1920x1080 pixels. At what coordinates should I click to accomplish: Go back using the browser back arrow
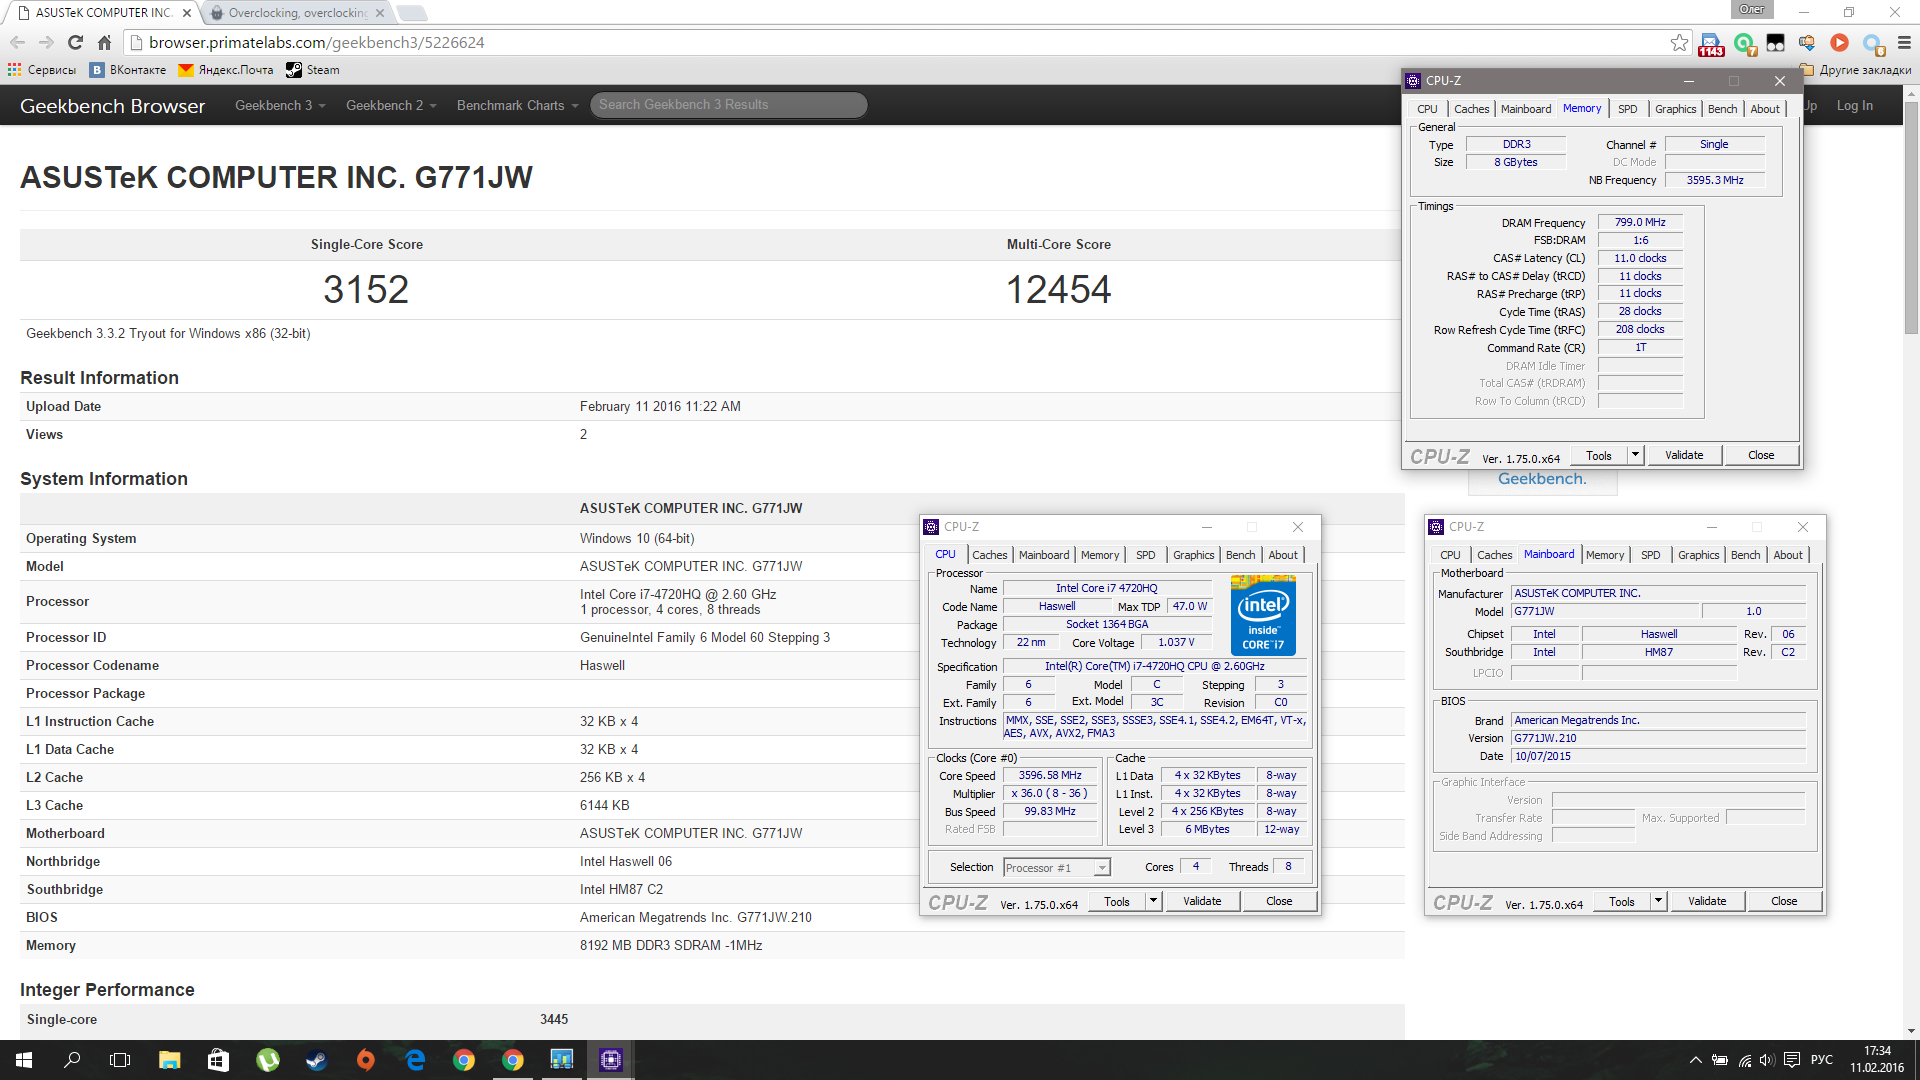click(x=17, y=42)
